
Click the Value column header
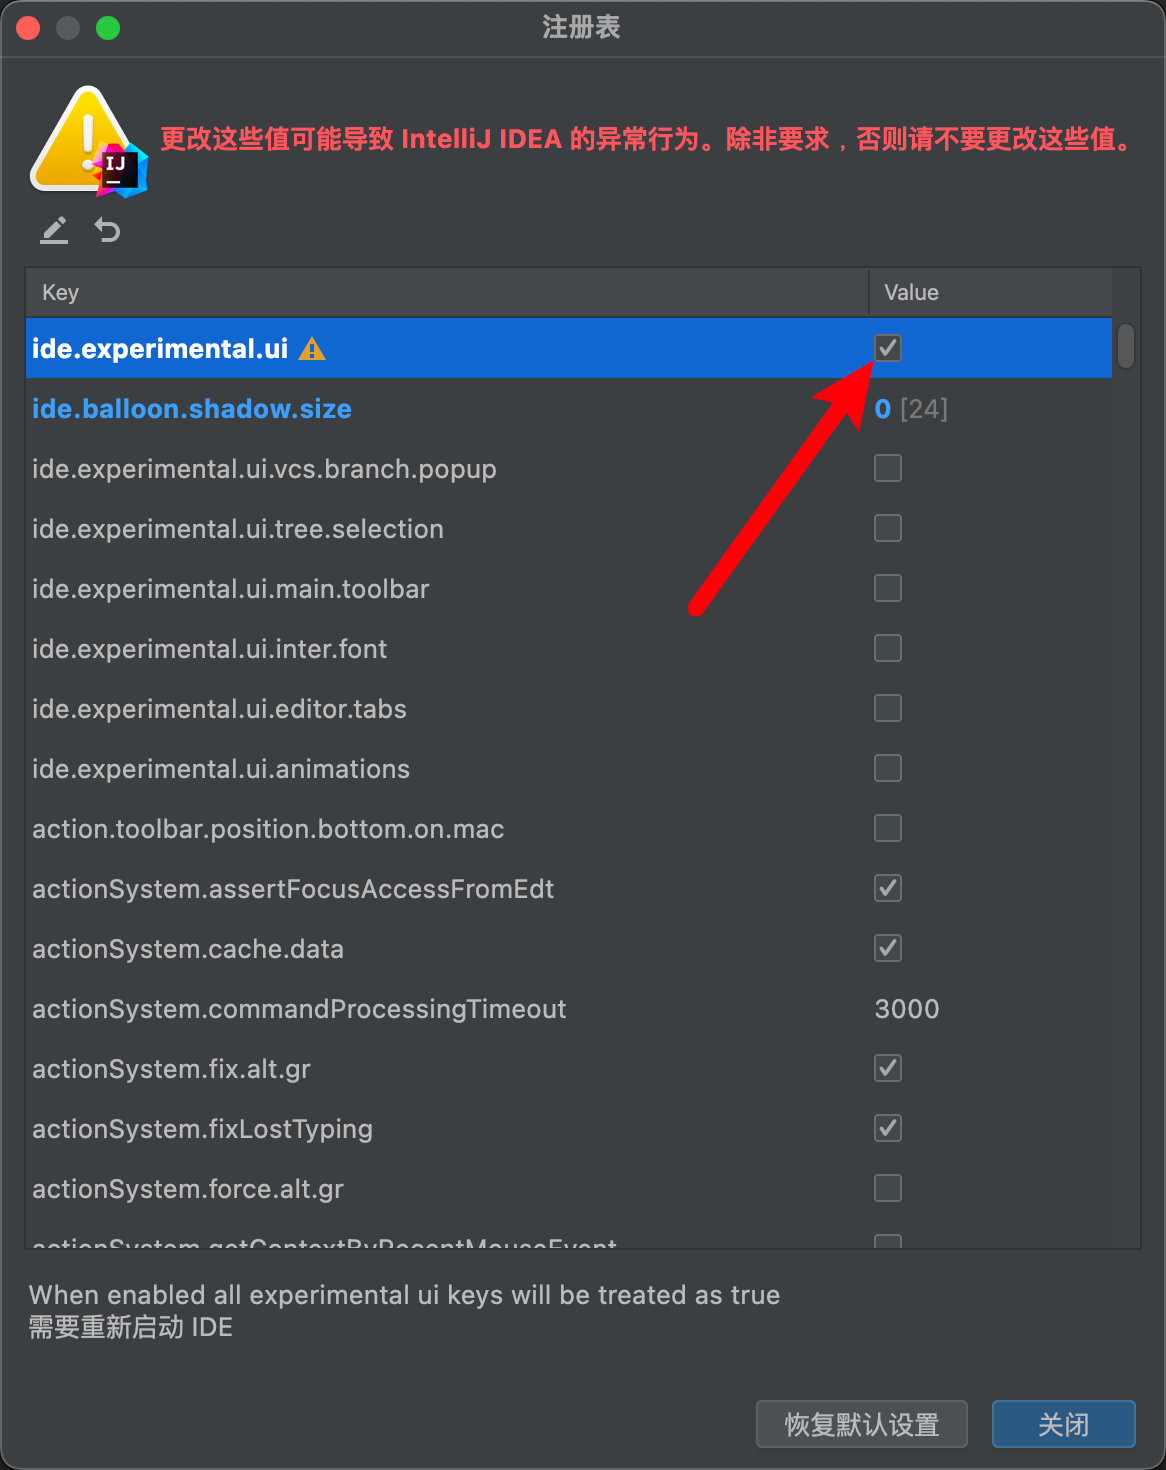[x=990, y=293]
